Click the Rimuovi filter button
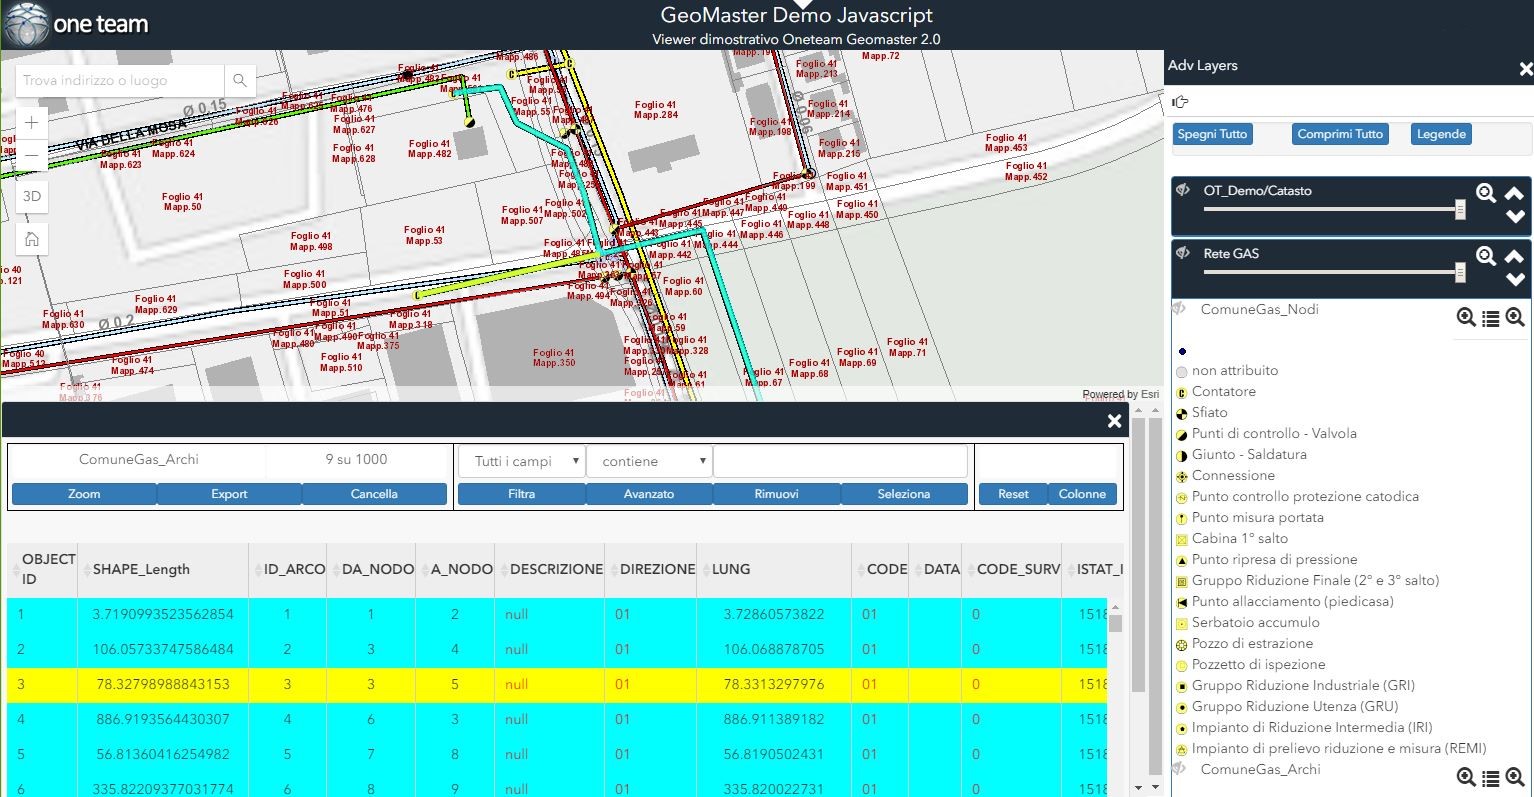The image size is (1534, 797). tap(776, 494)
